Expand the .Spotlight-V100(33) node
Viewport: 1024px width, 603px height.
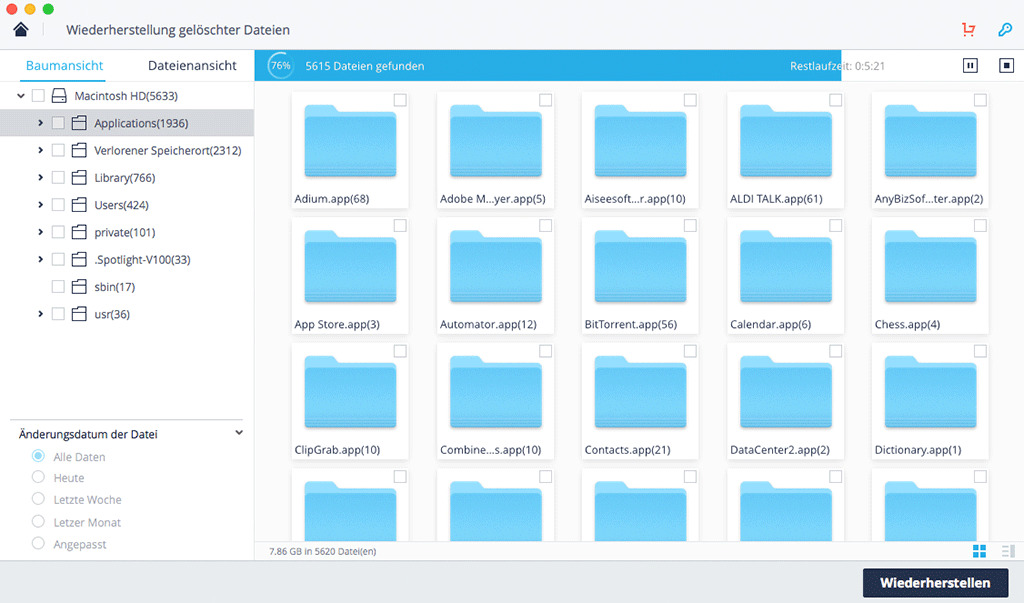pos(40,259)
